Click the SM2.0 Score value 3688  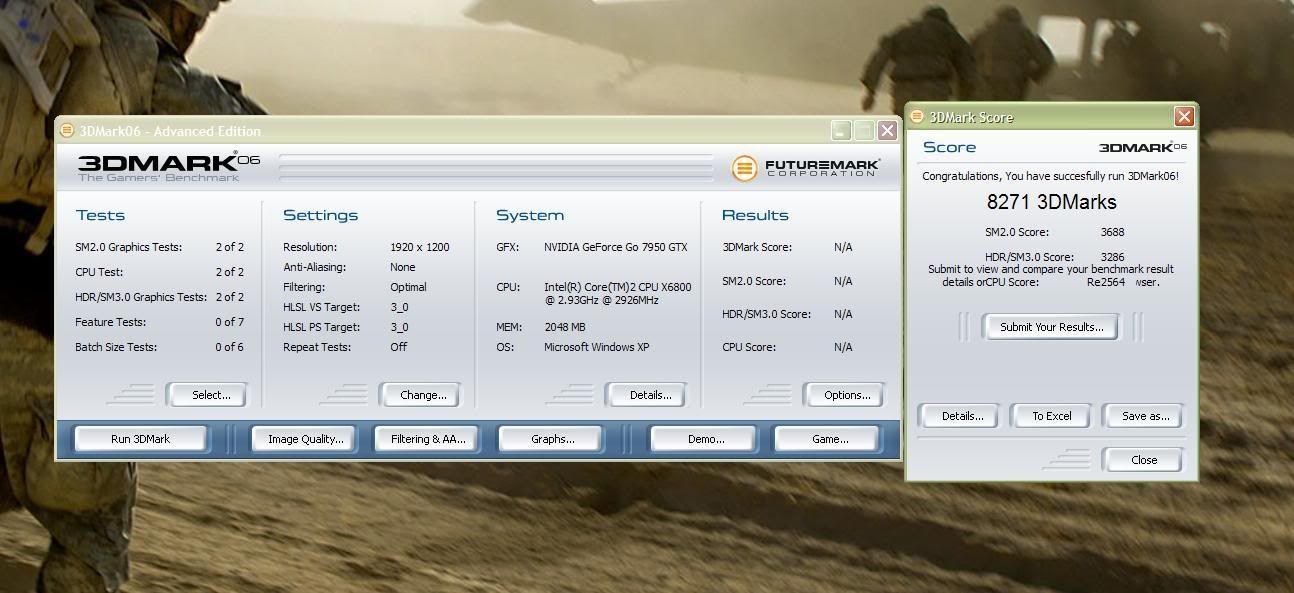[1112, 232]
